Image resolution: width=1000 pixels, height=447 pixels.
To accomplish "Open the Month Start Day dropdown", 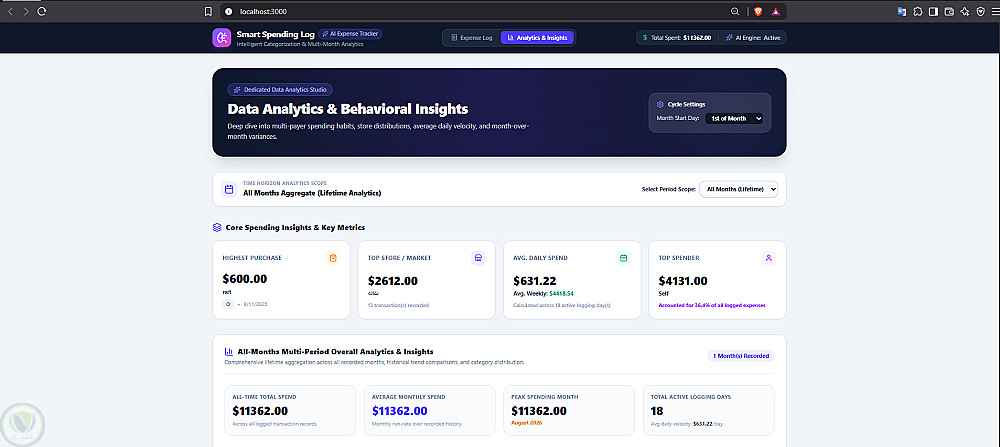I will pos(734,118).
